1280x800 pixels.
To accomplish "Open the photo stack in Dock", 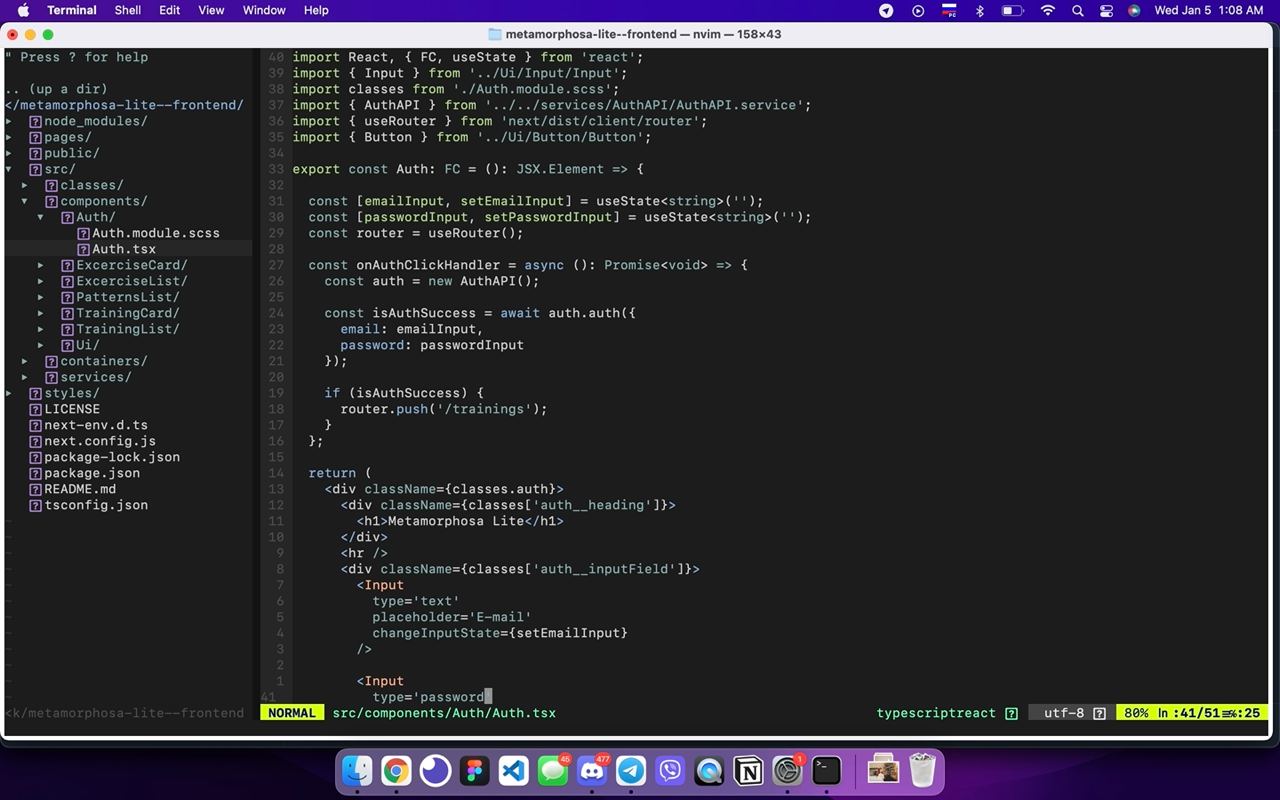I will click(883, 770).
